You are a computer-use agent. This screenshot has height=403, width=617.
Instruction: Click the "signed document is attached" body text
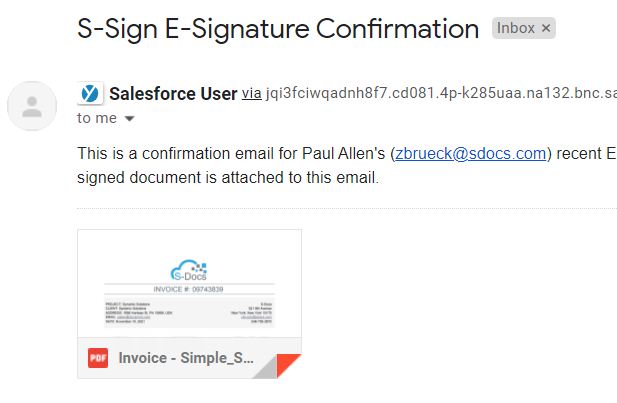coord(228,177)
